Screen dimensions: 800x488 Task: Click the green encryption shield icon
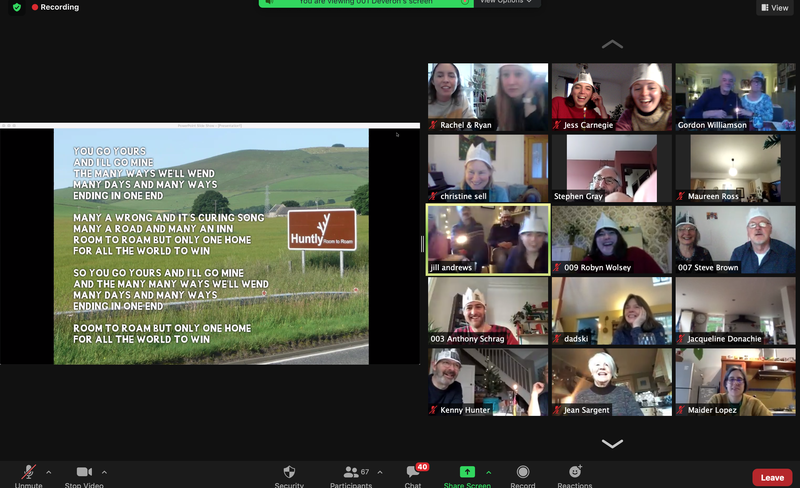pyautogui.click(x=17, y=7)
